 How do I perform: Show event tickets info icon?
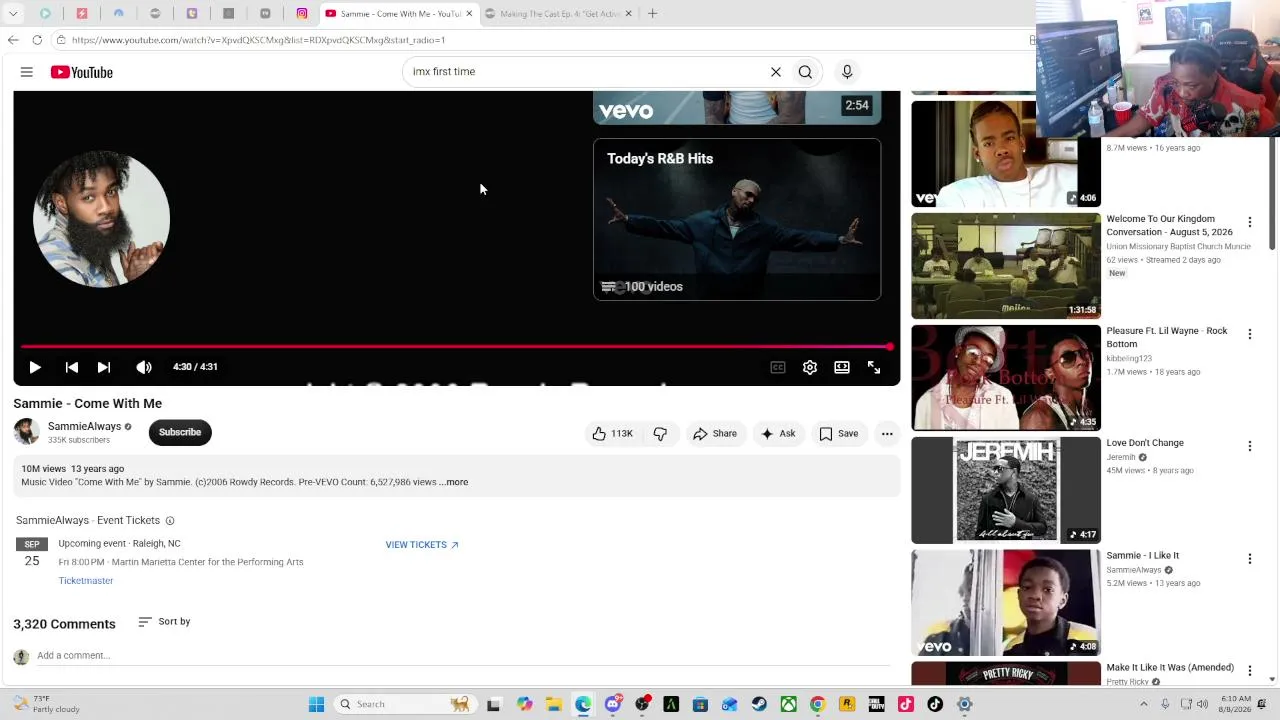tap(170, 521)
